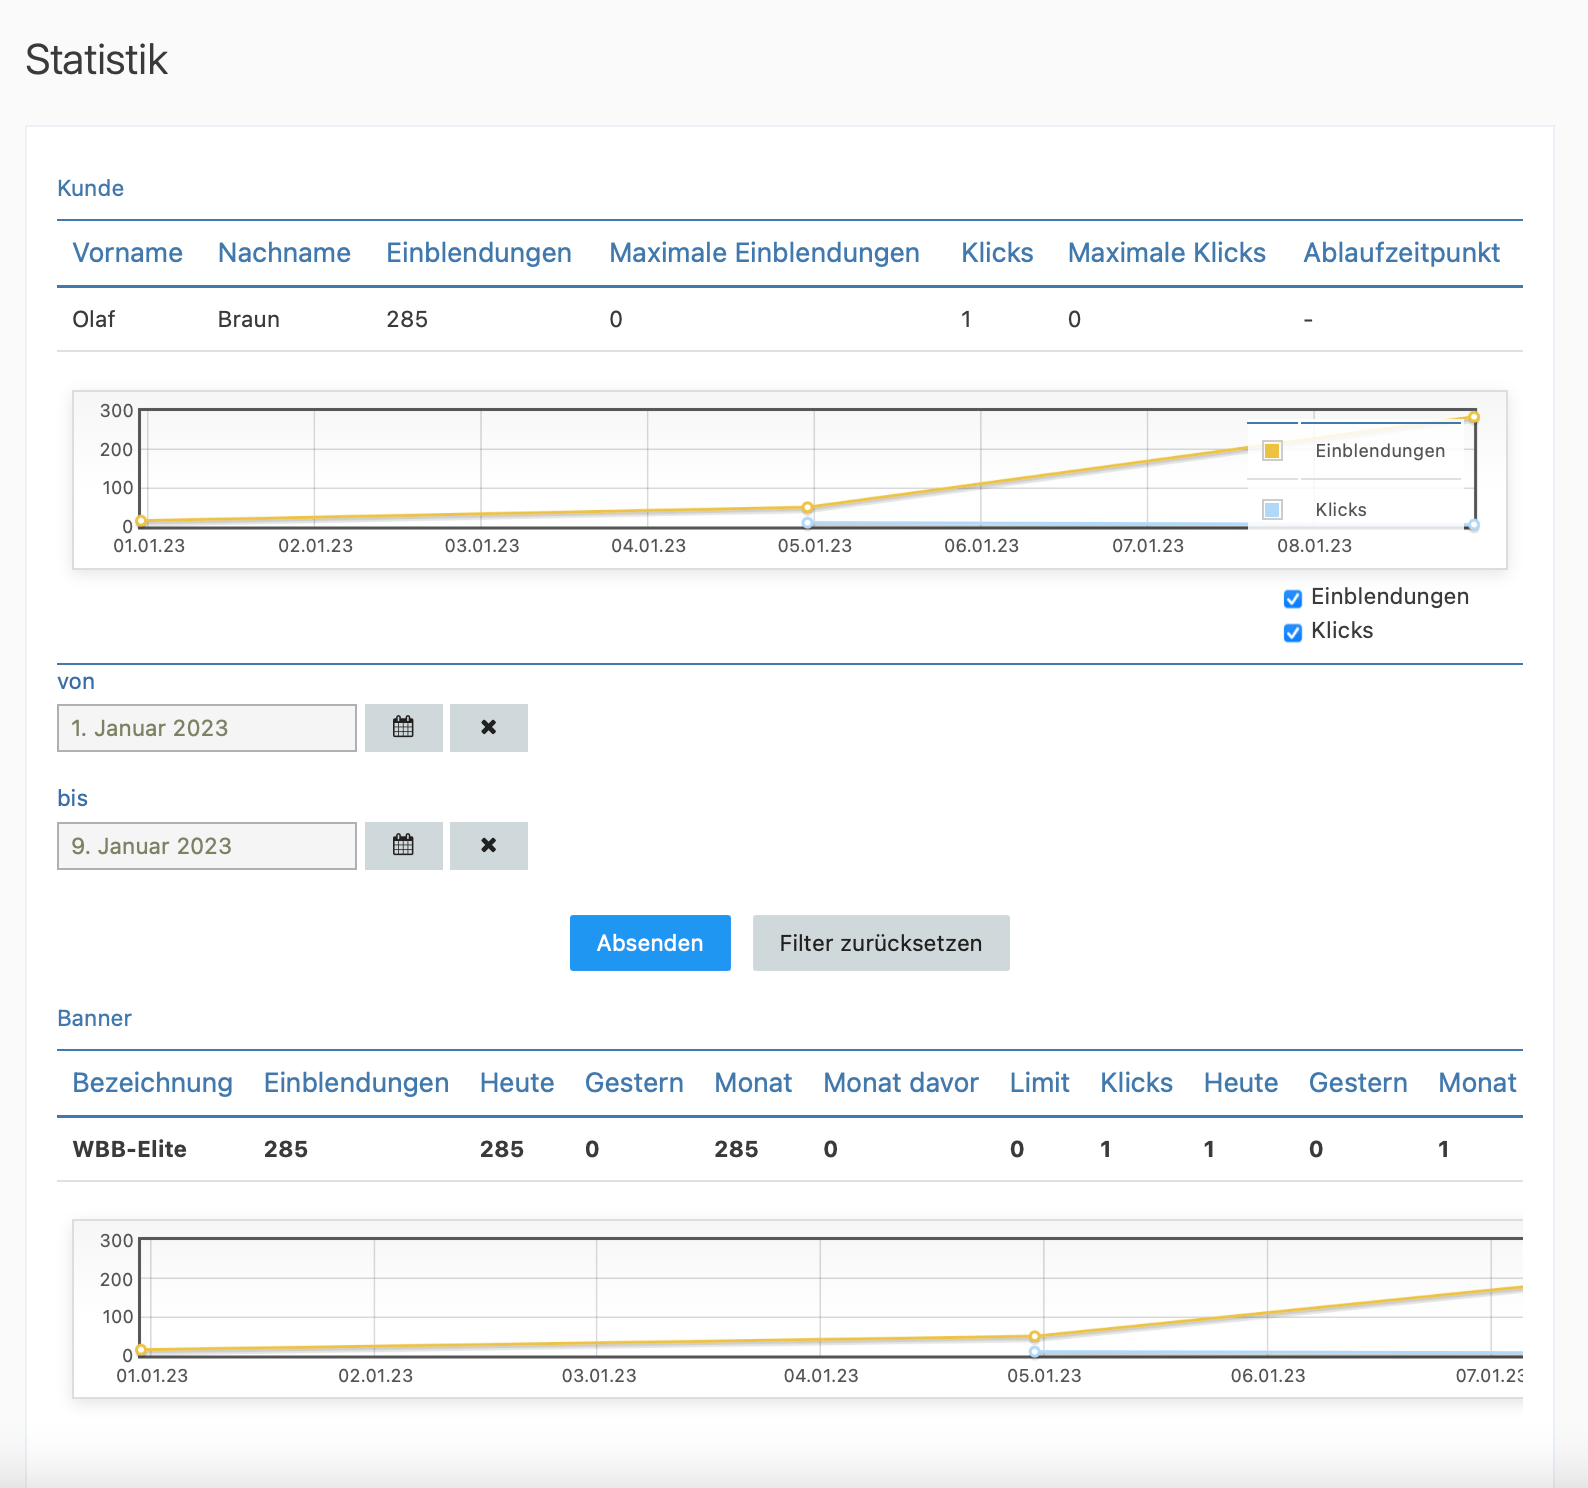Focus the 'bis' date field
This screenshot has width=1588, height=1488.
[207, 846]
